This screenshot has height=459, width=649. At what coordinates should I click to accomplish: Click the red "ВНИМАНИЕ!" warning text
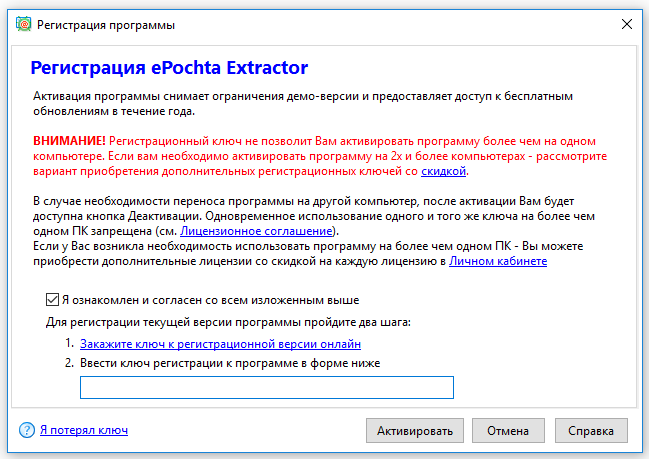pos(69,141)
